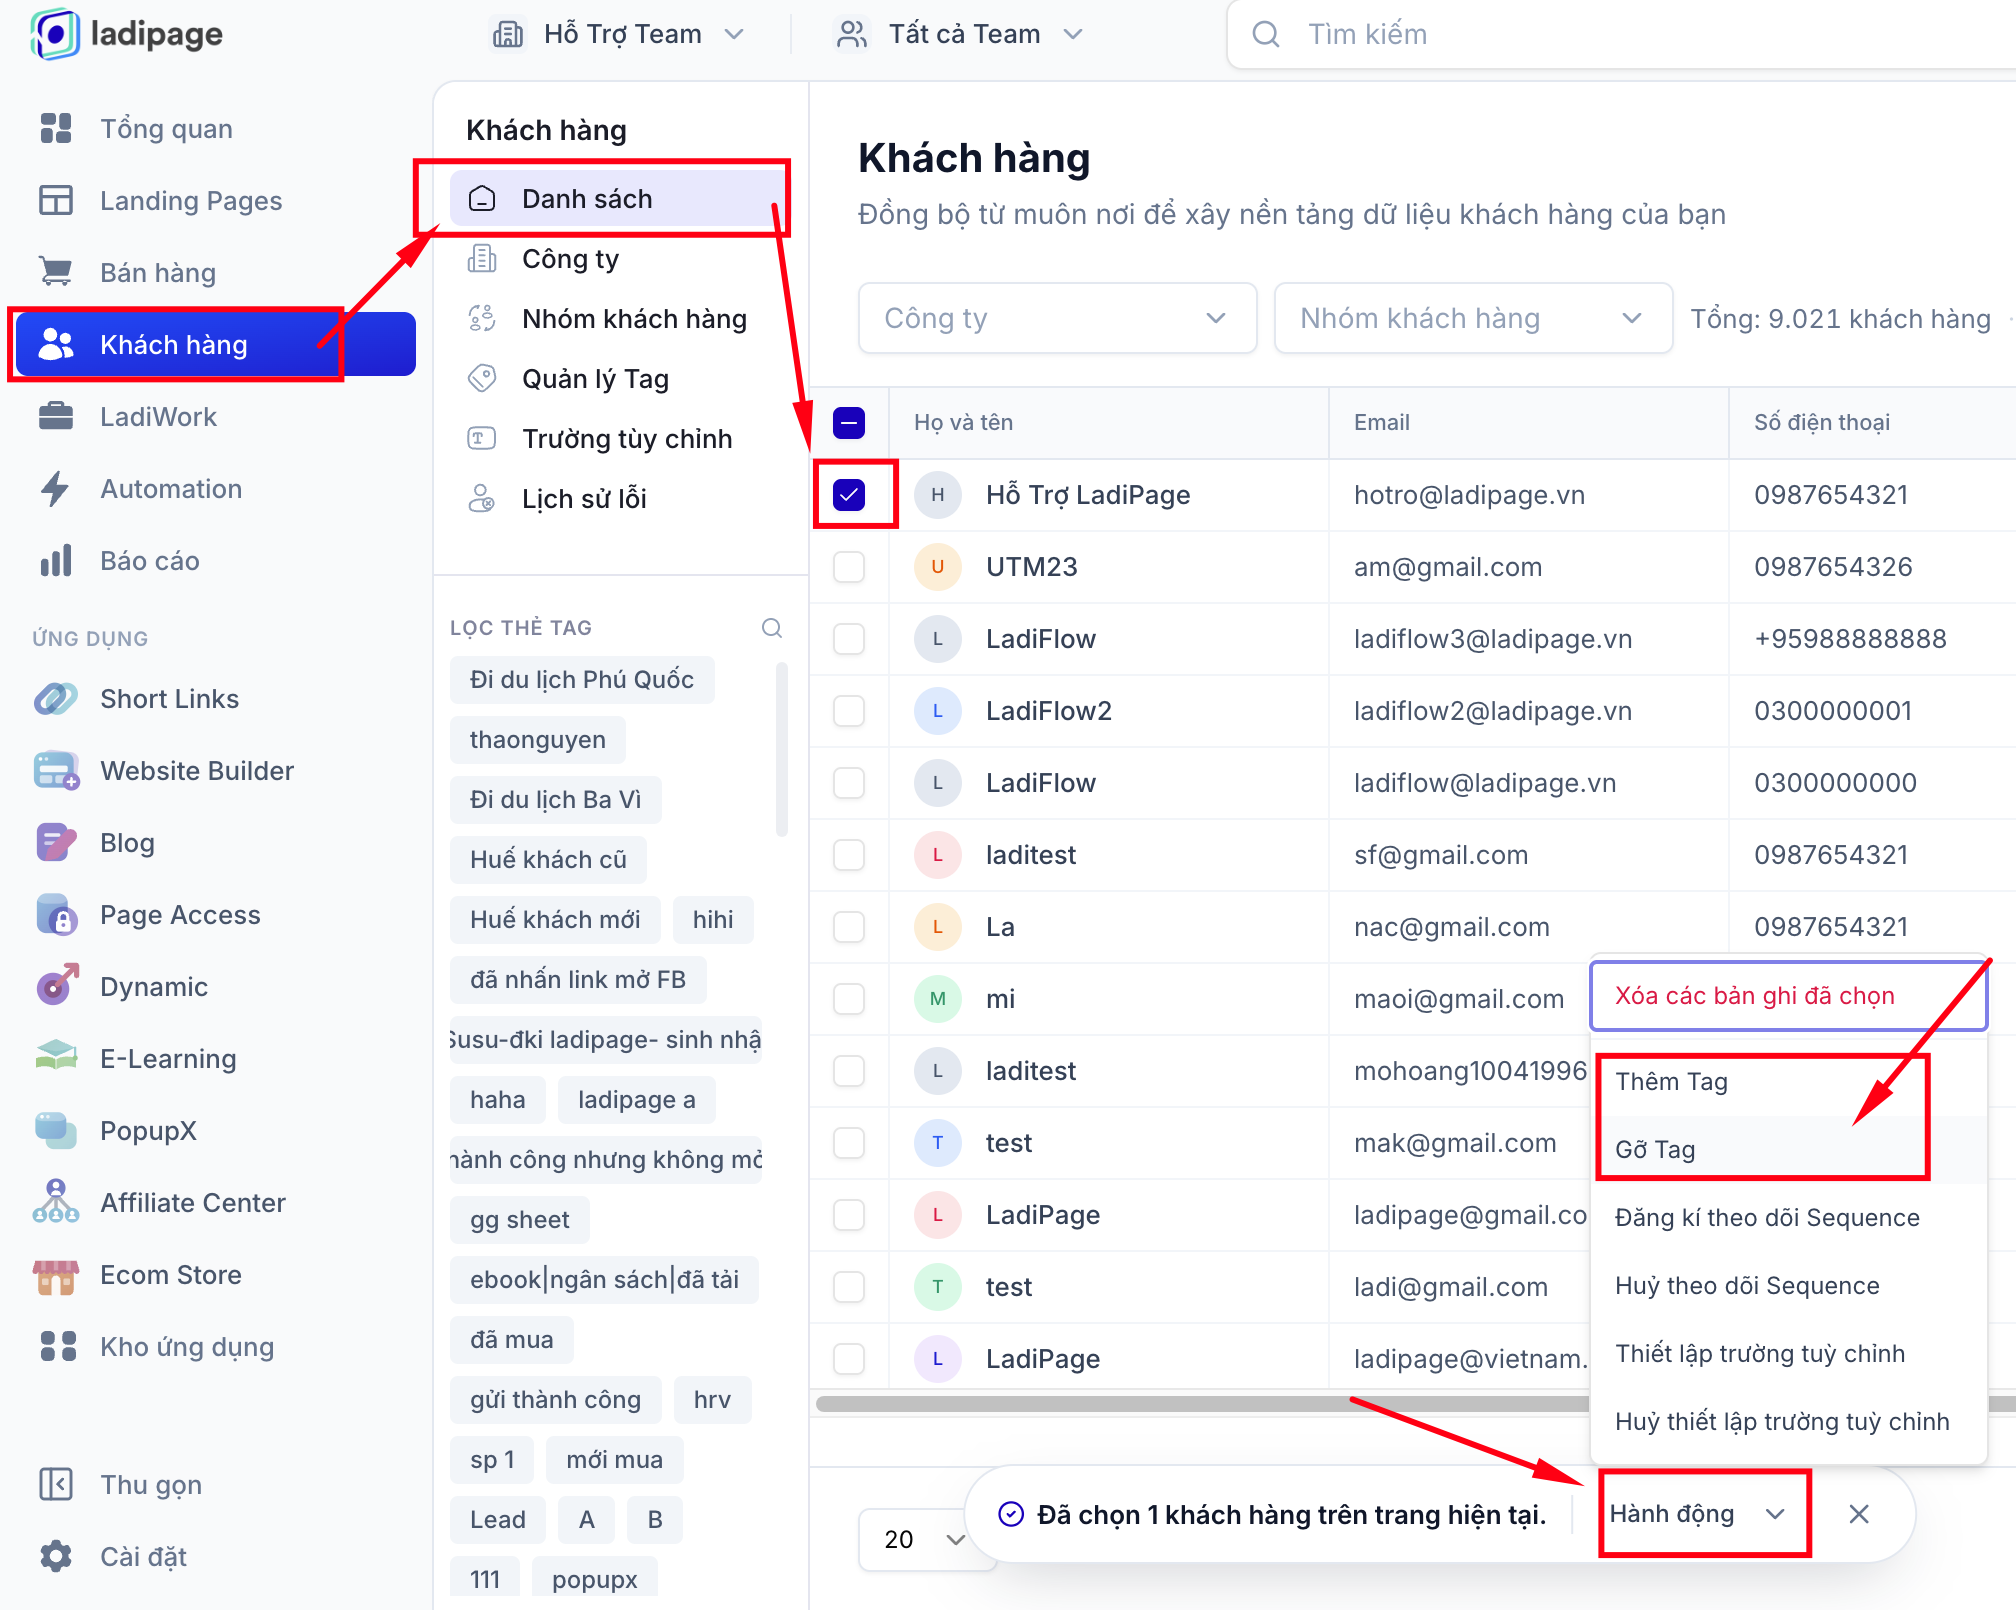Choose Gỡ Tag from the actions menu
2016x1610 pixels.
coord(1788,1150)
